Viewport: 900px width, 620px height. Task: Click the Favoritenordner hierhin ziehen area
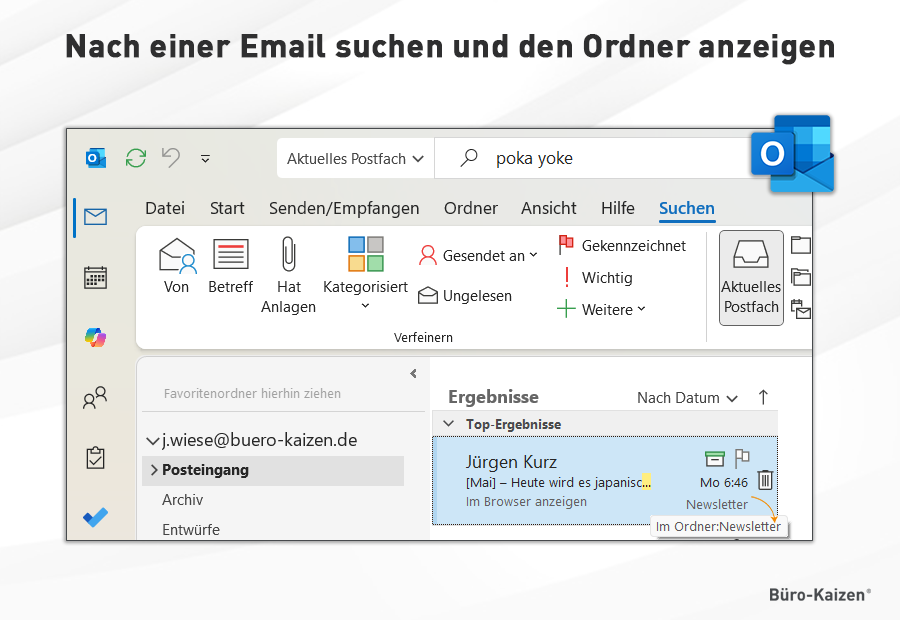(x=252, y=394)
